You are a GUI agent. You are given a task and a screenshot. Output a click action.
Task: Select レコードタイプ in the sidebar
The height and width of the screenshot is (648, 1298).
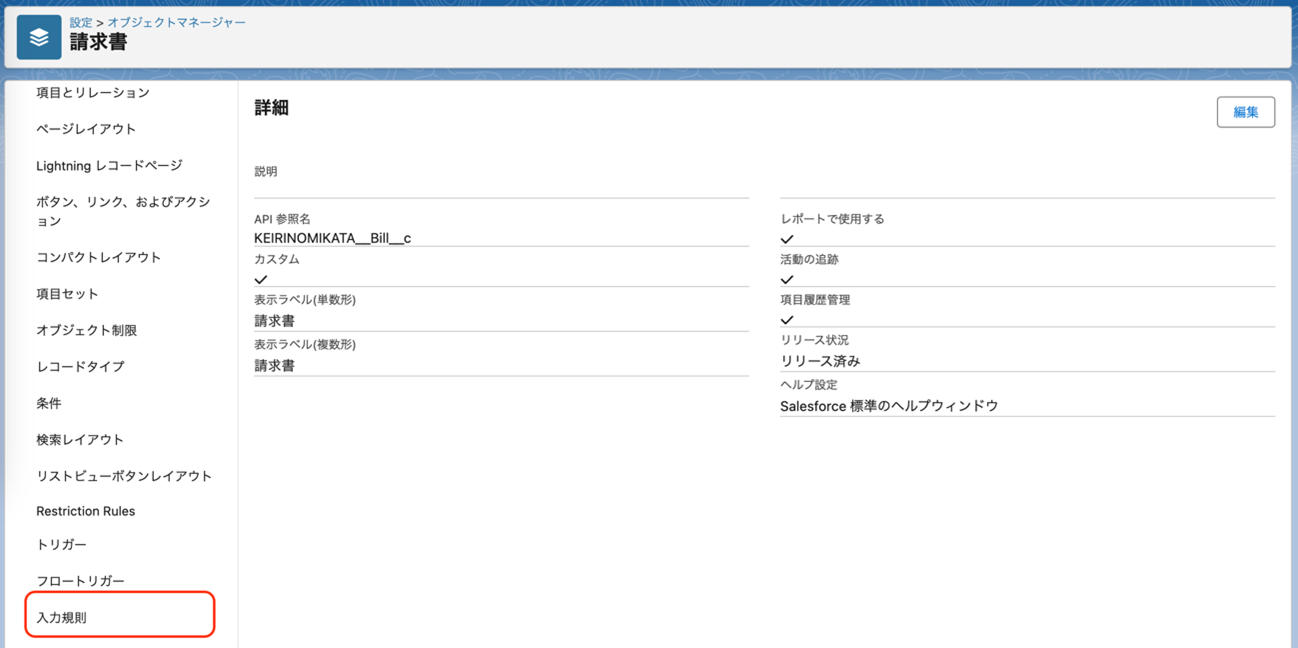[80, 367]
